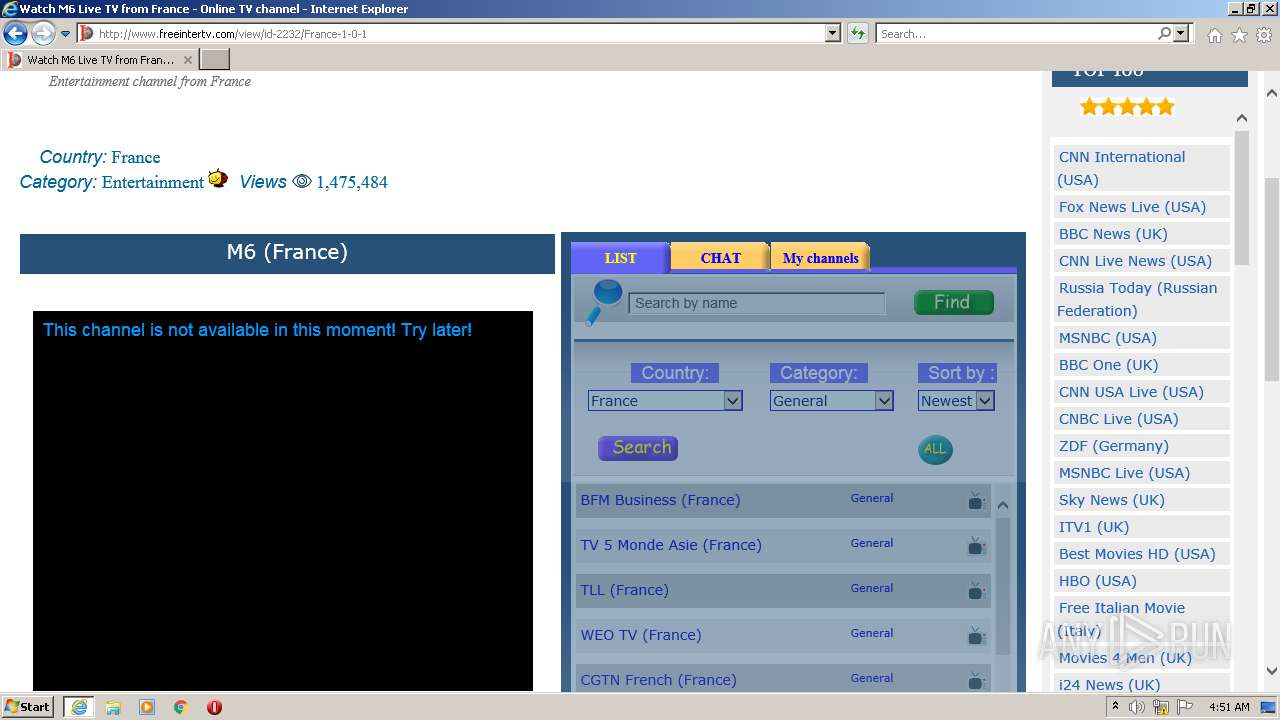Click the volume speaker tray icon

click(x=1137, y=707)
